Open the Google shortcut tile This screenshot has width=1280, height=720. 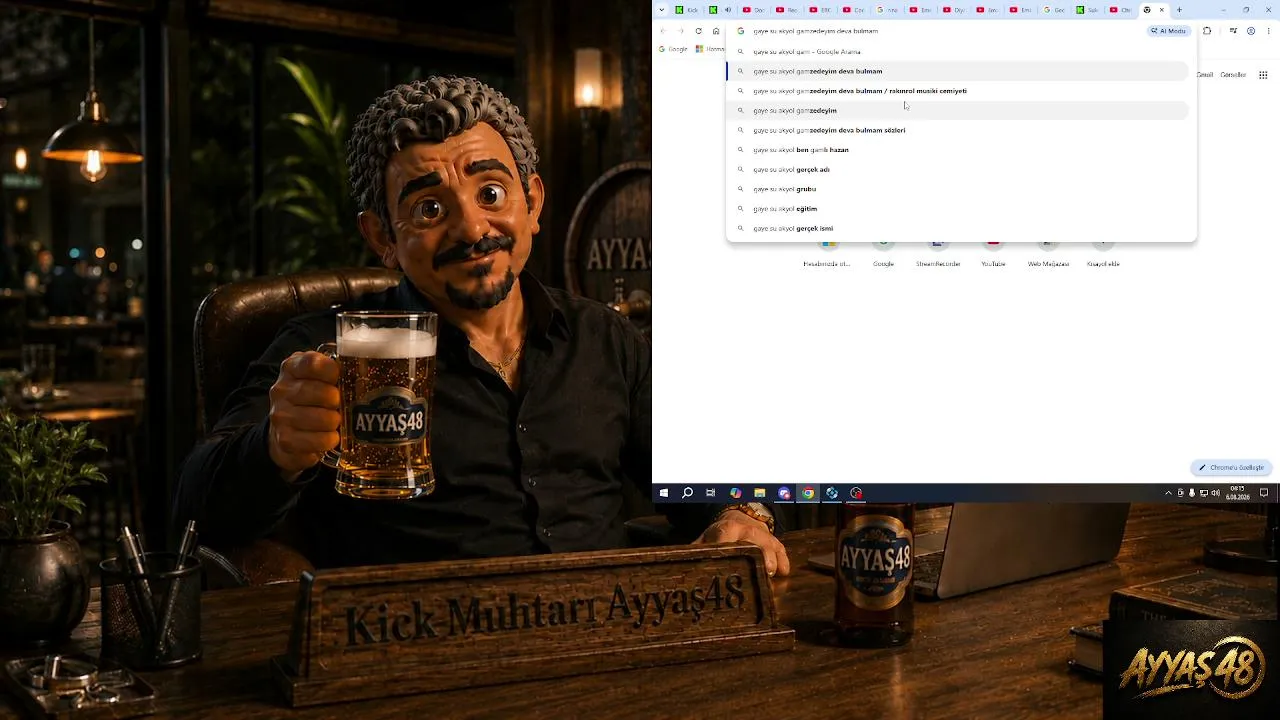883,254
